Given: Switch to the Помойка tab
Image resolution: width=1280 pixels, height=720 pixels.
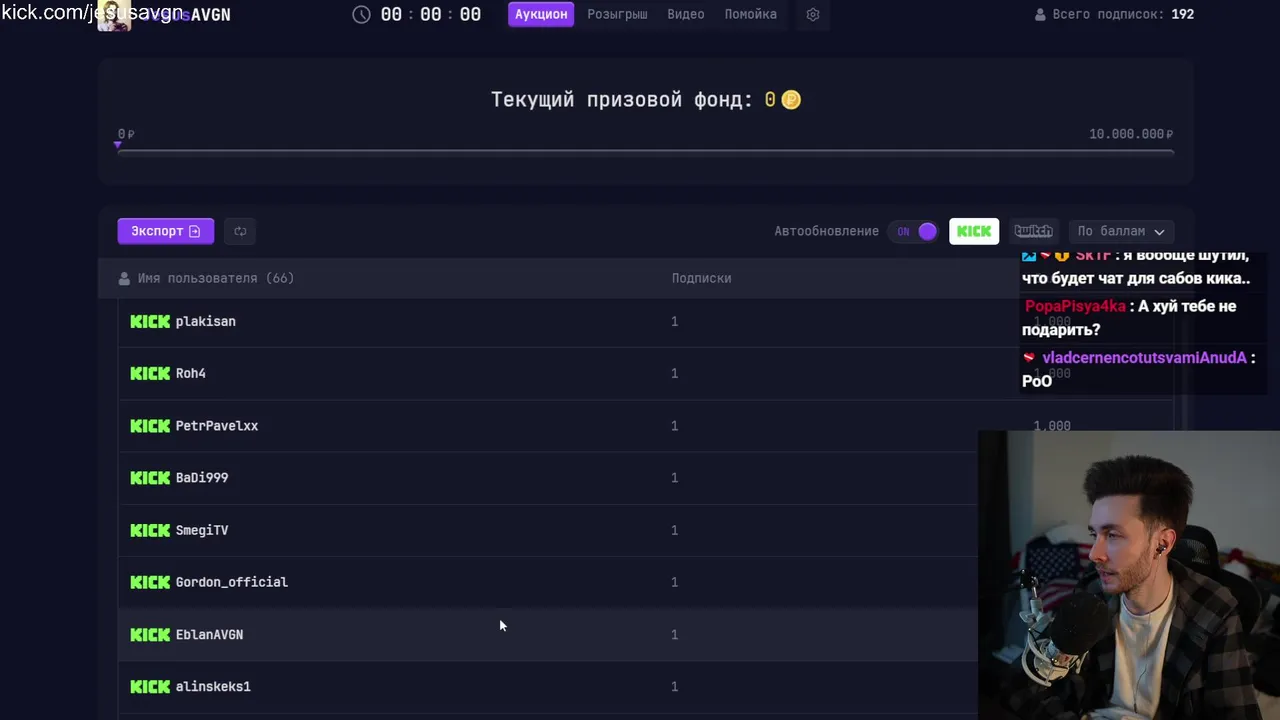Looking at the screenshot, I should tap(751, 14).
